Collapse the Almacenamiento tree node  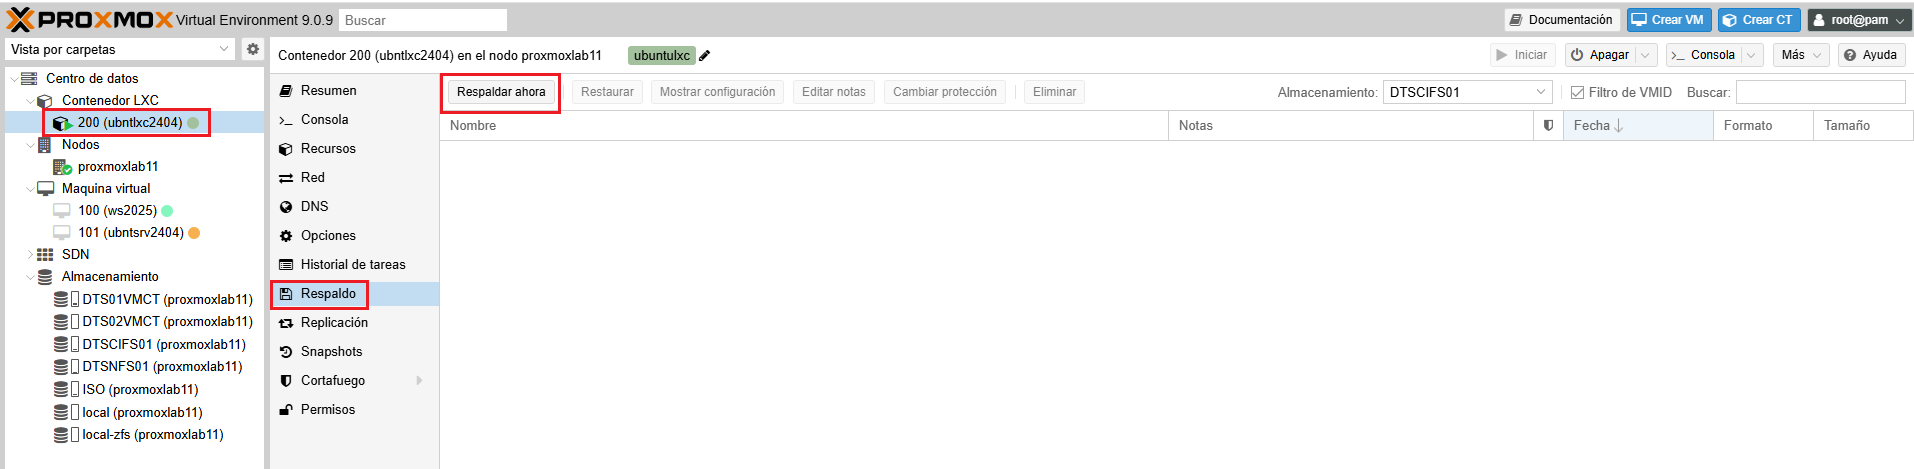[x=30, y=277]
